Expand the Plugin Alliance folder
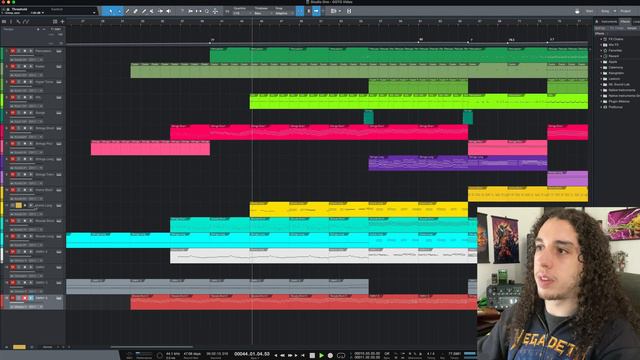 pos(602,102)
